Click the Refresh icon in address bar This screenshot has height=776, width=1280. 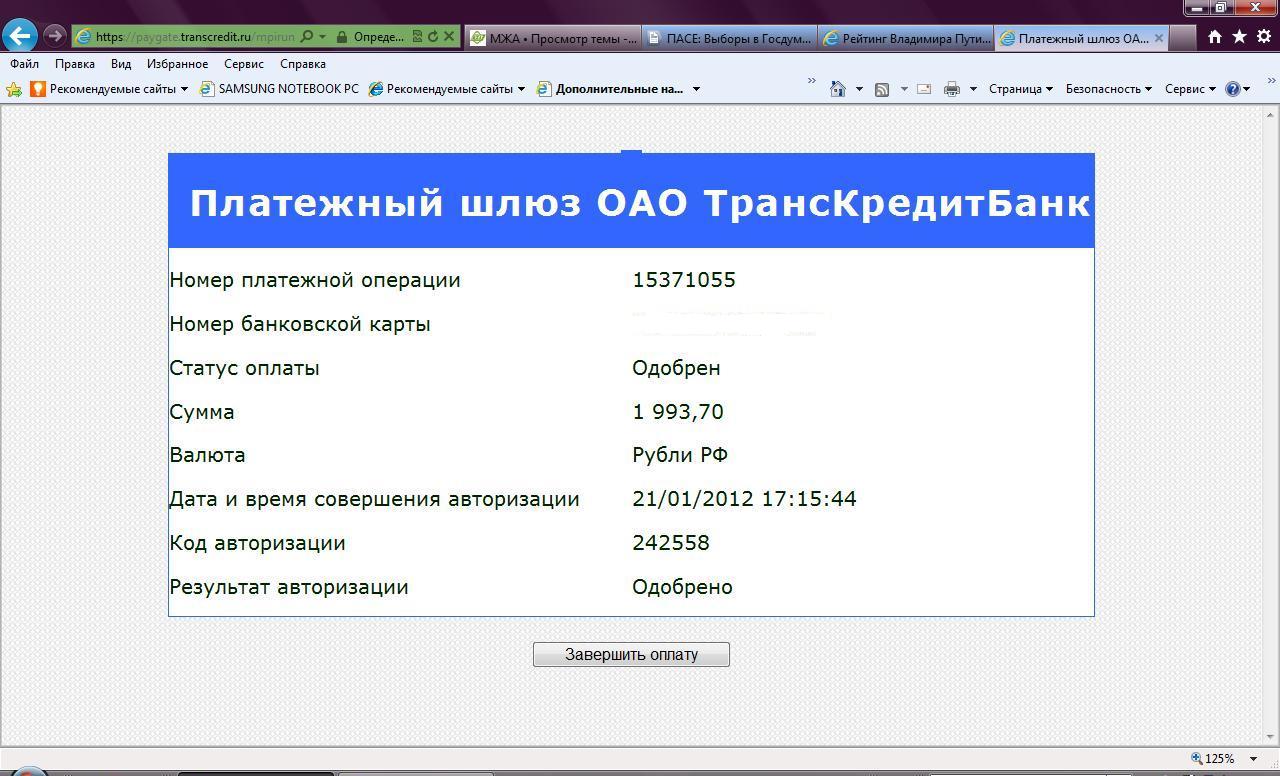click(x=433, y=37)
